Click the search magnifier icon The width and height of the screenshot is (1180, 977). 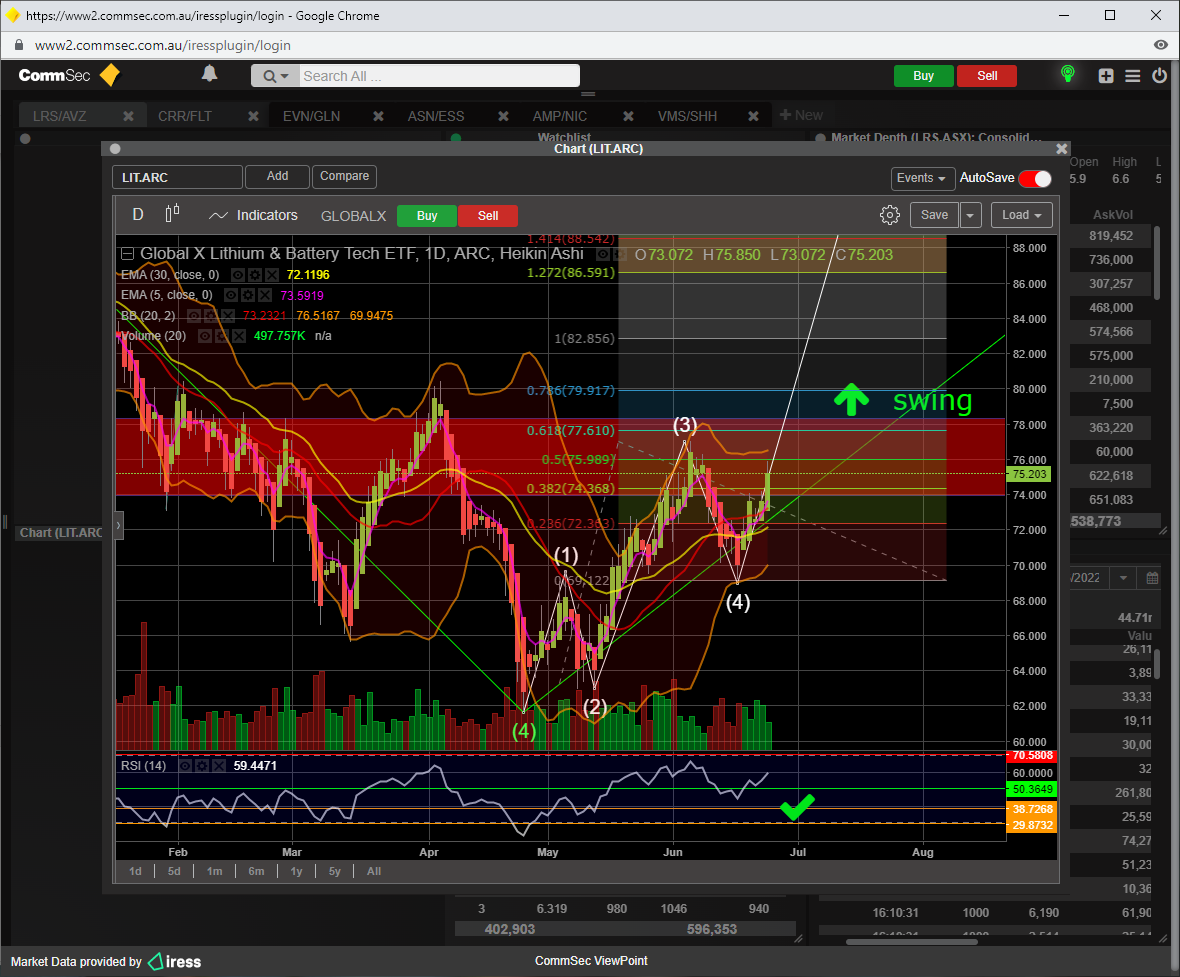[x=269, y=76]
